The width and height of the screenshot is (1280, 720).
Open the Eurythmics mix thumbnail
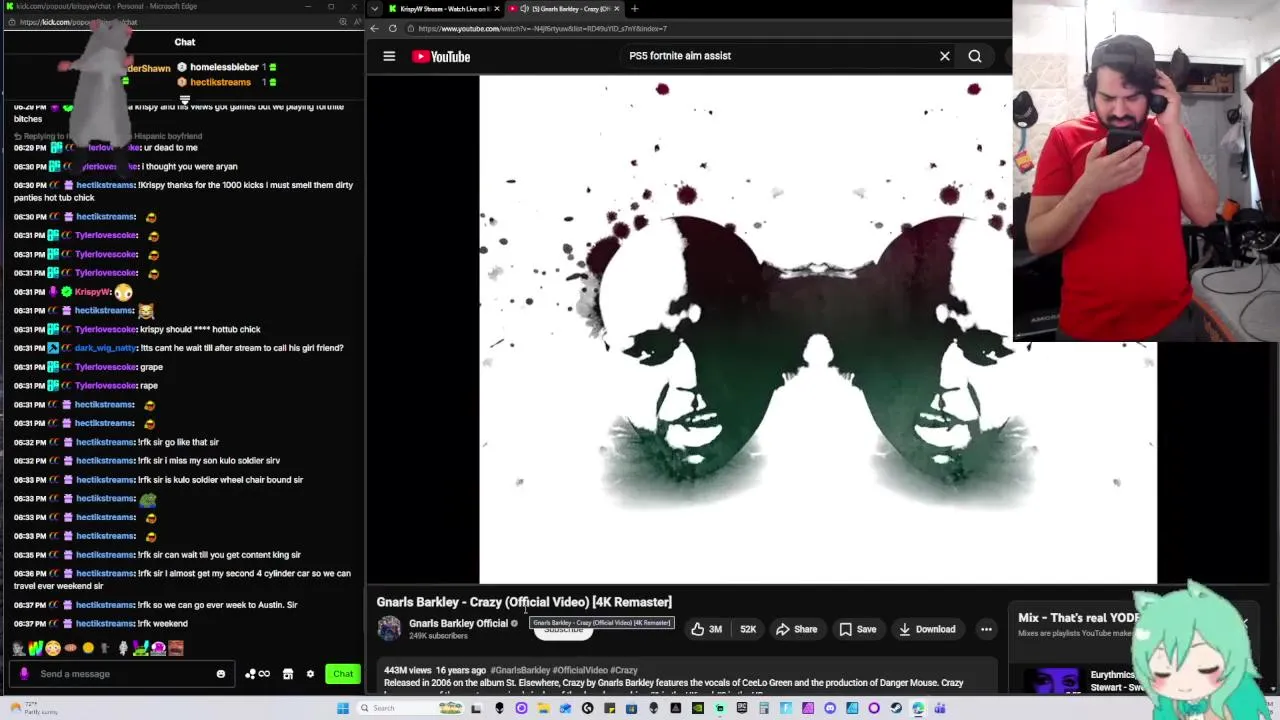(1053, 681)
